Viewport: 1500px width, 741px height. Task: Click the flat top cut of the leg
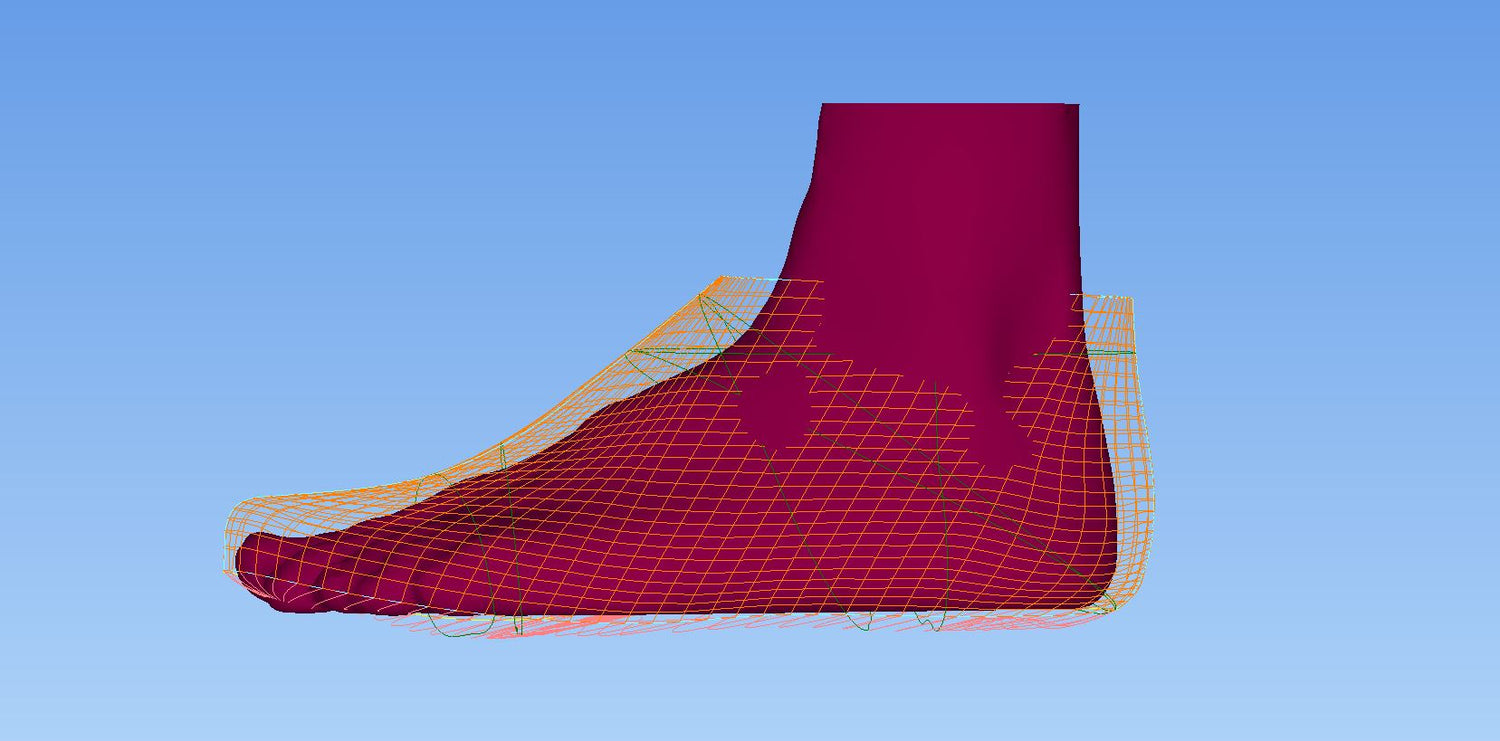tap(950, 105)
